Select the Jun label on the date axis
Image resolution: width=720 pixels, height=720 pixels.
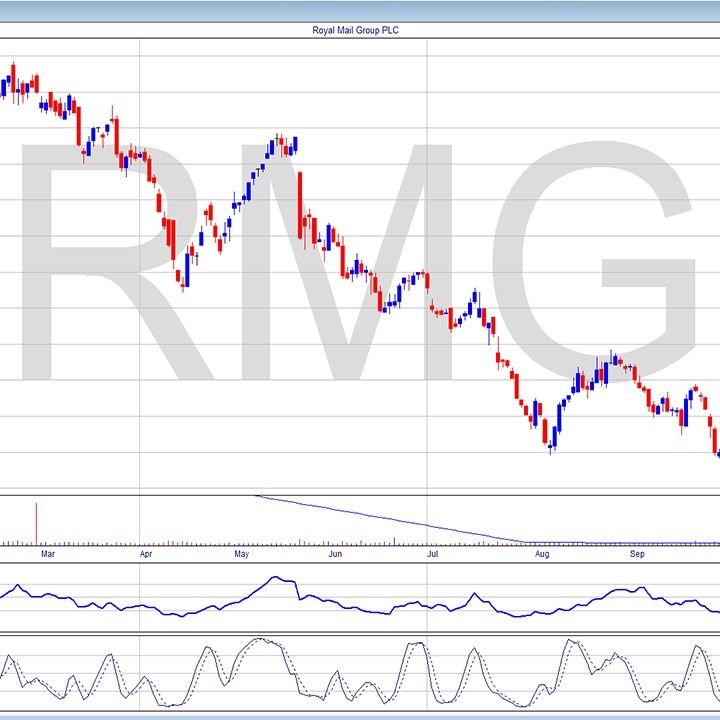[x=335, y=552]
